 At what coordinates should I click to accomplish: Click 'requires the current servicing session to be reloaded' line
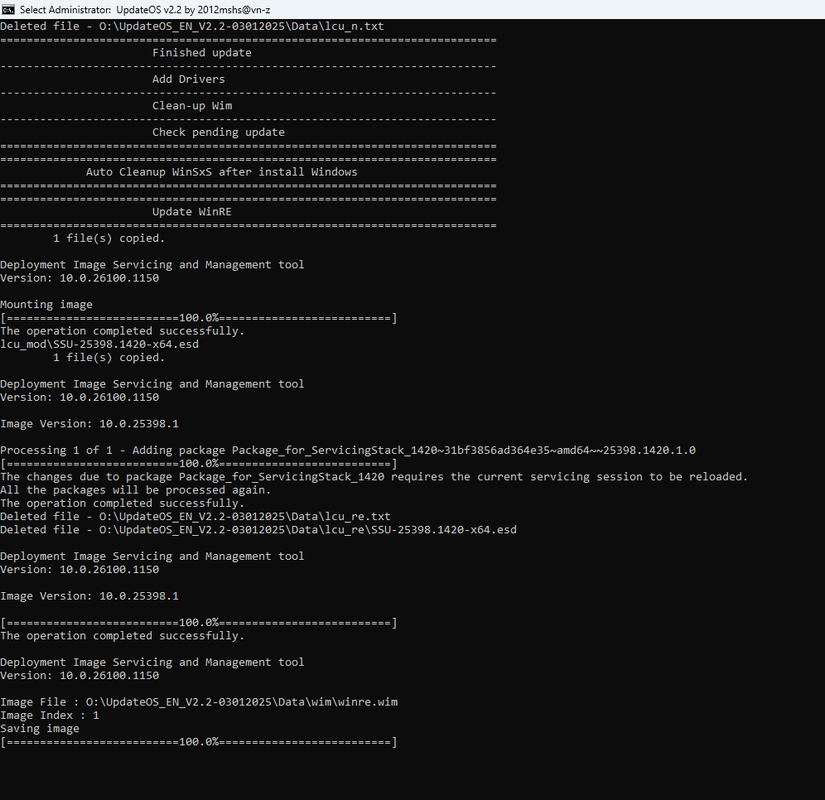pyautogui.click(x=374, y=477)
